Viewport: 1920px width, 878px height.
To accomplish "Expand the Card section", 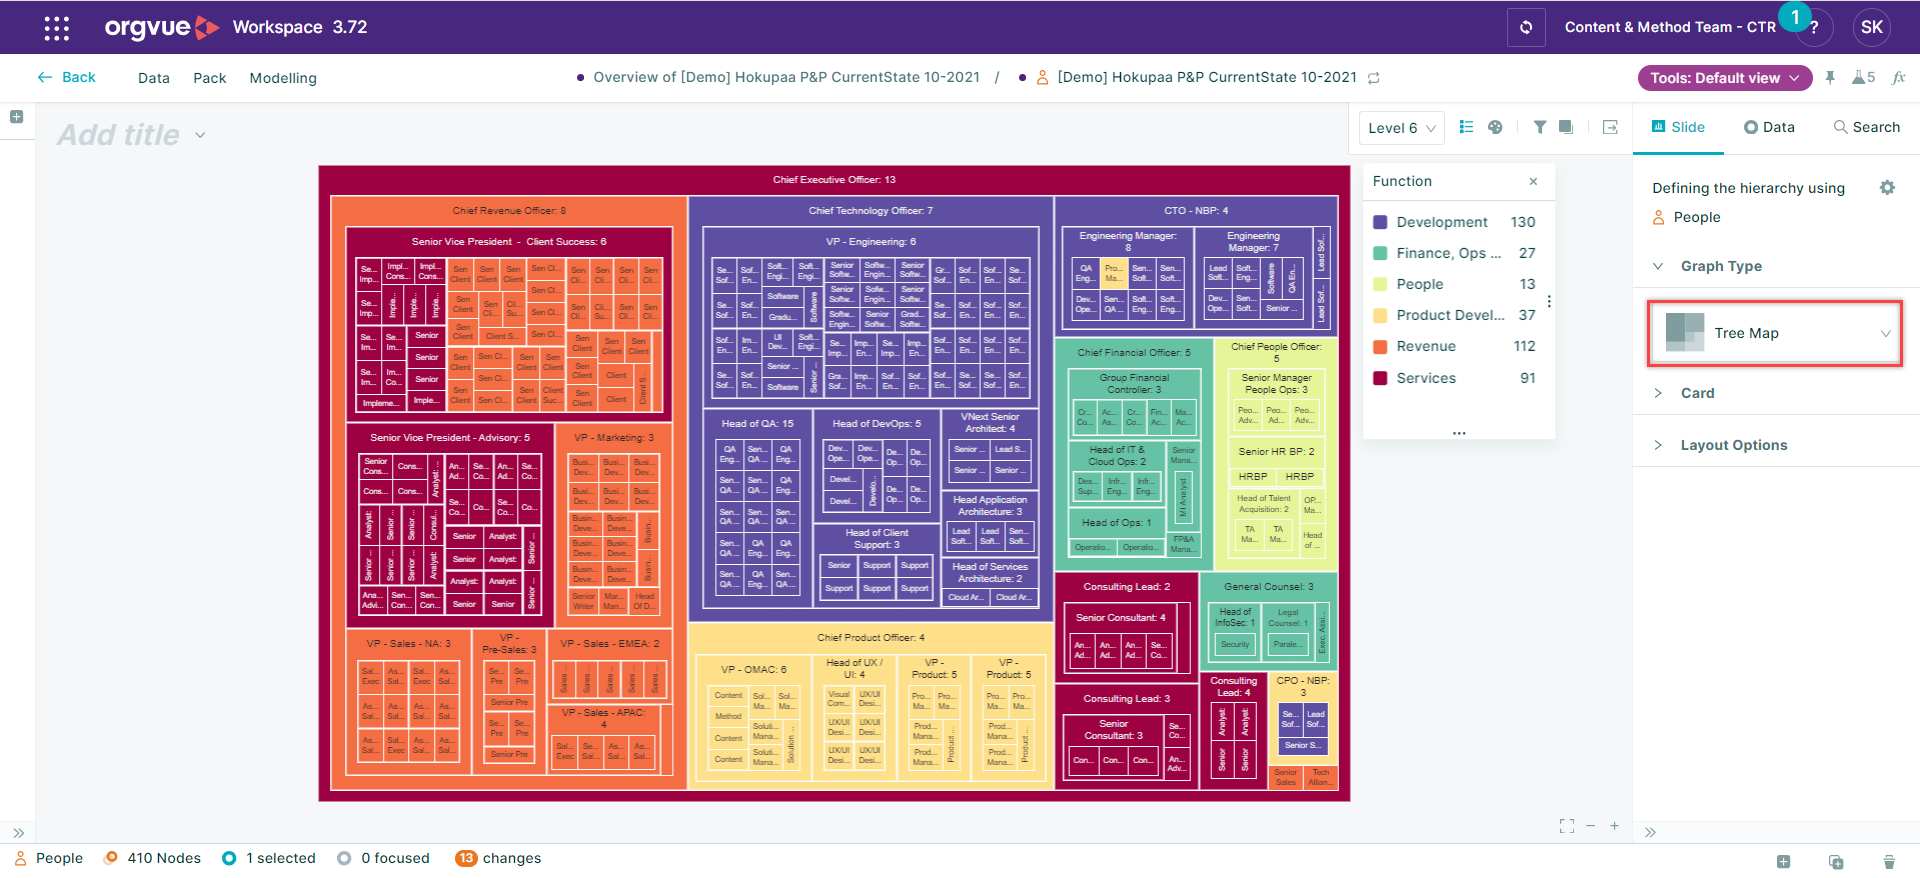I will tap(1658, 393).
